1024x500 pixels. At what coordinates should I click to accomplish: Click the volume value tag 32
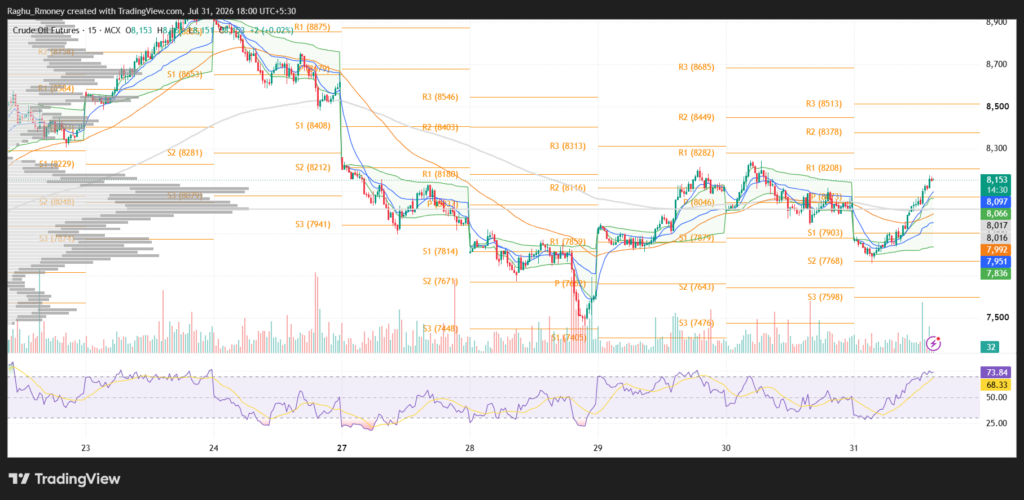coord(991,347)
